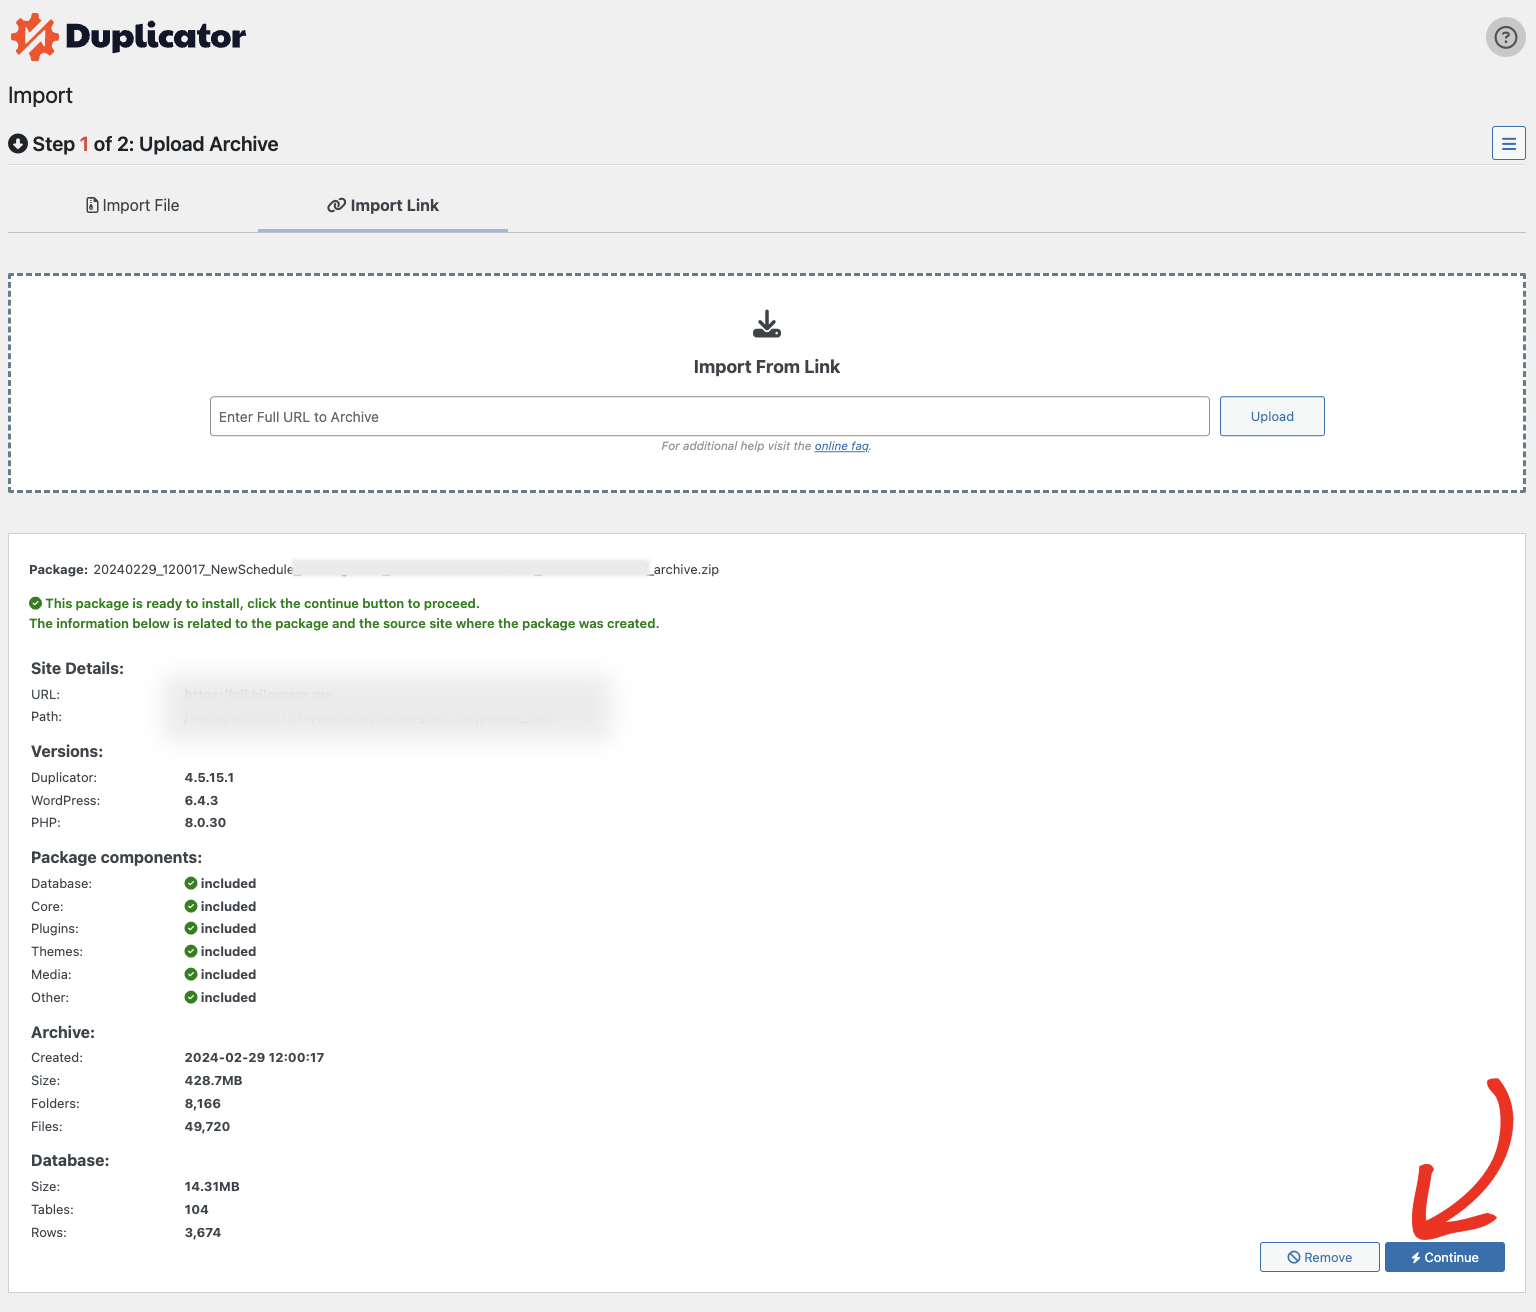Click the Import From Link title
The height and width of the screenshot is (1312, 1536).
(767, 367)
